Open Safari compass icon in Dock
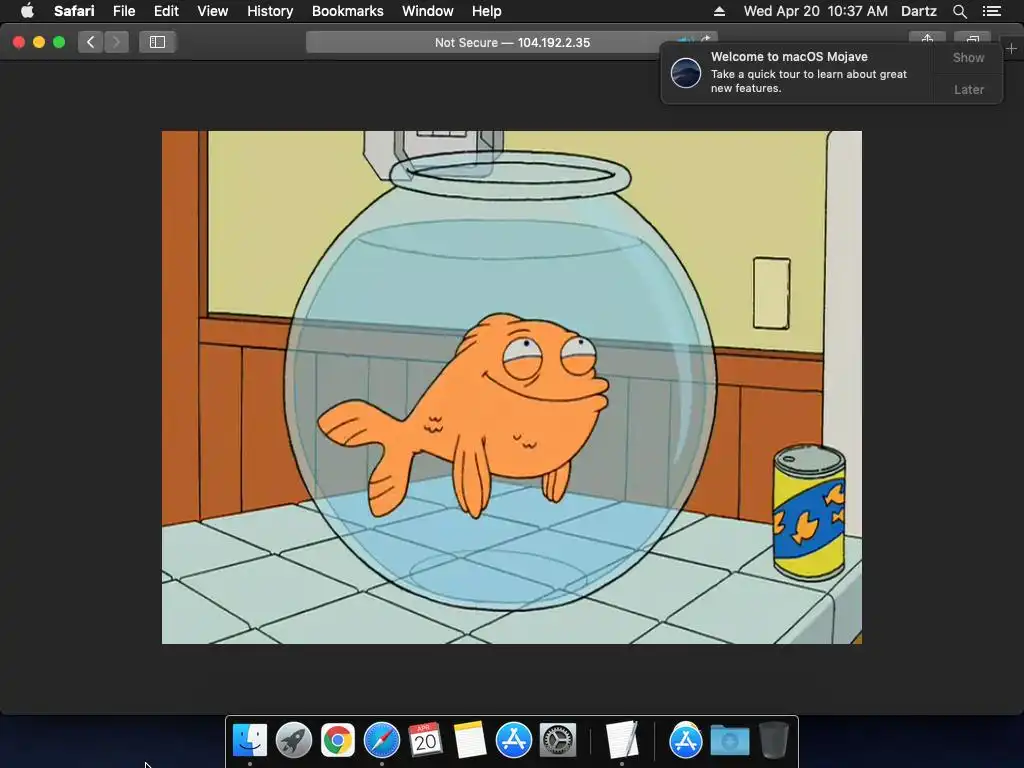This screenshot has width=1024, height=768. coord(381,741)
